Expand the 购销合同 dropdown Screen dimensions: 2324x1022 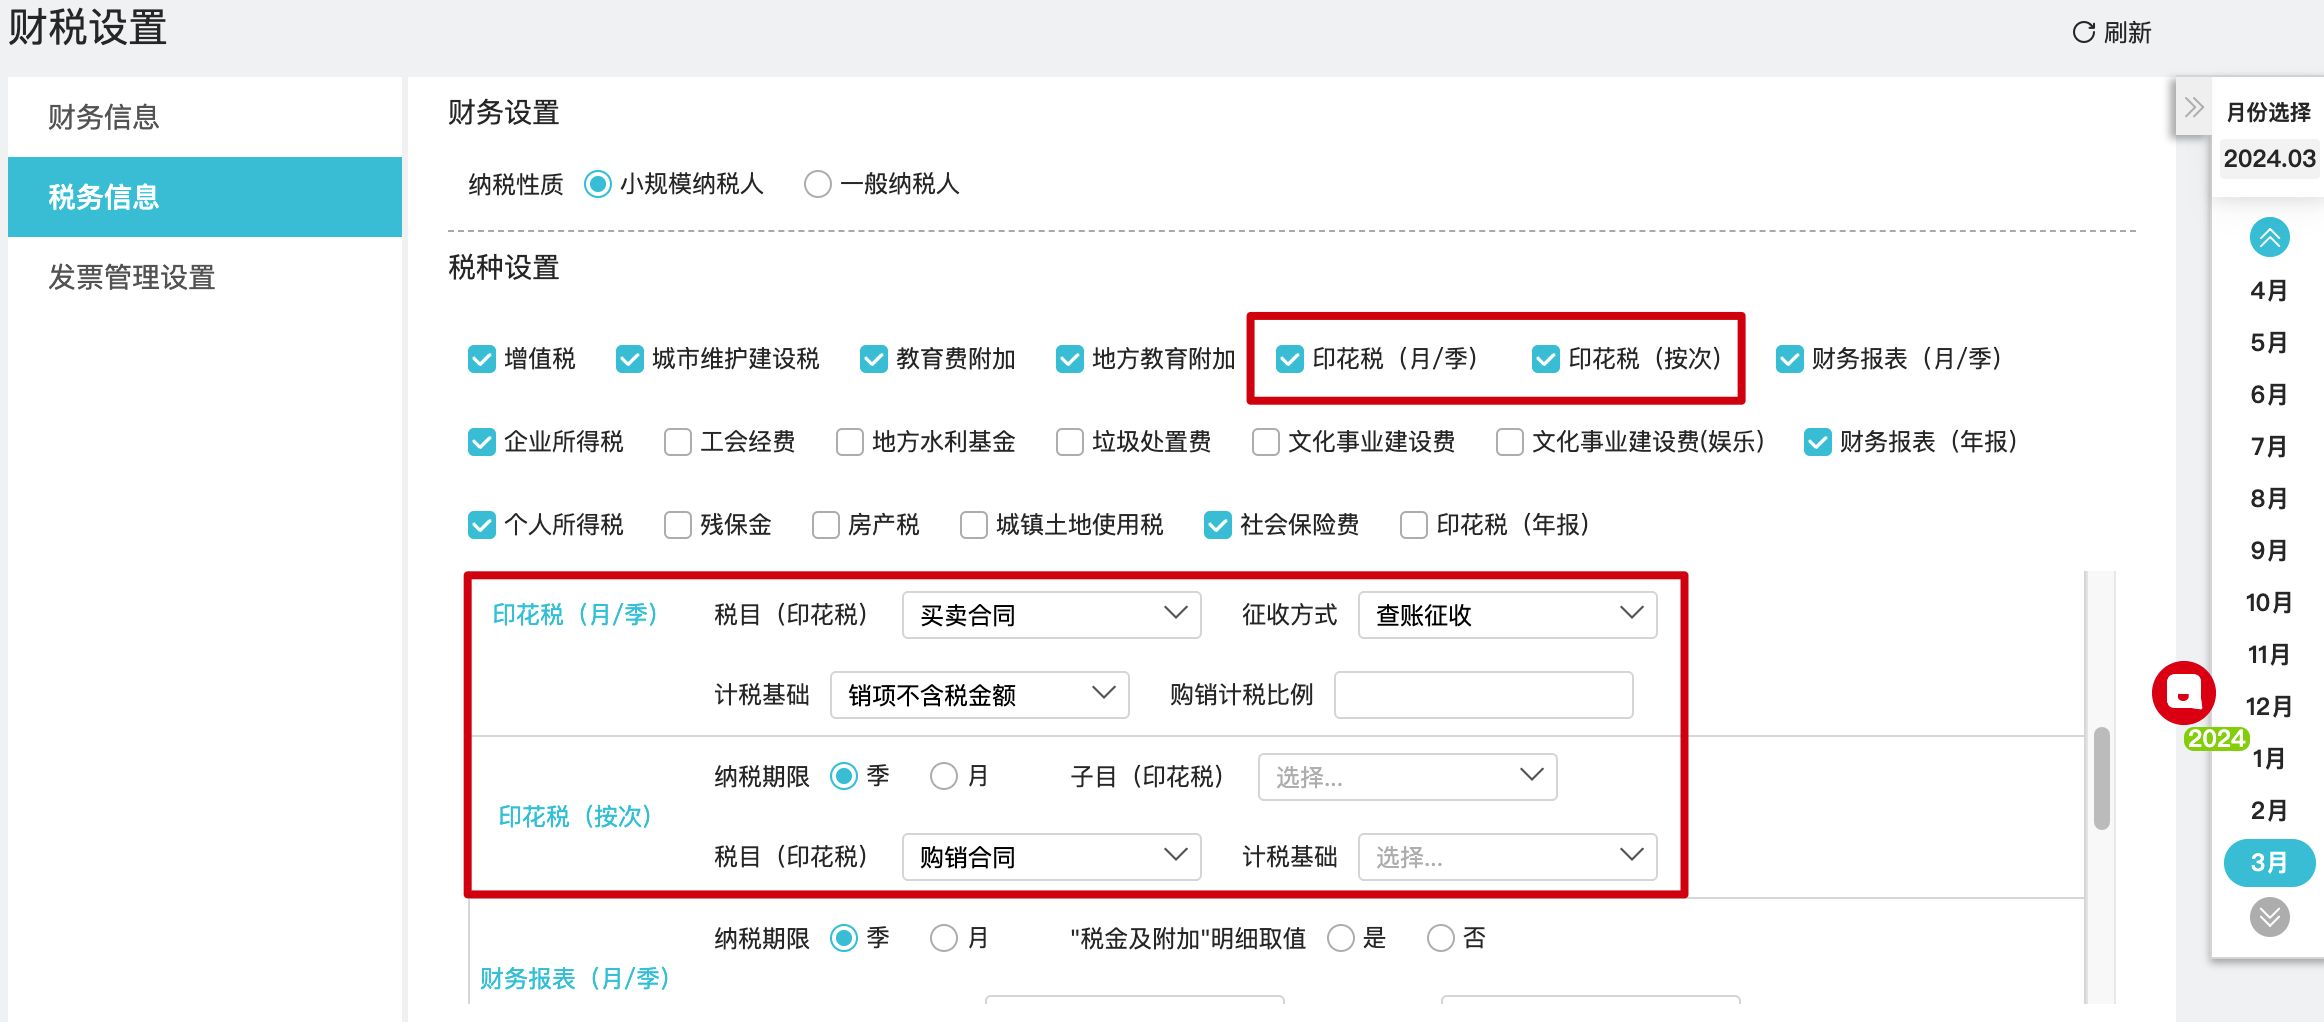pos(1050,857)
